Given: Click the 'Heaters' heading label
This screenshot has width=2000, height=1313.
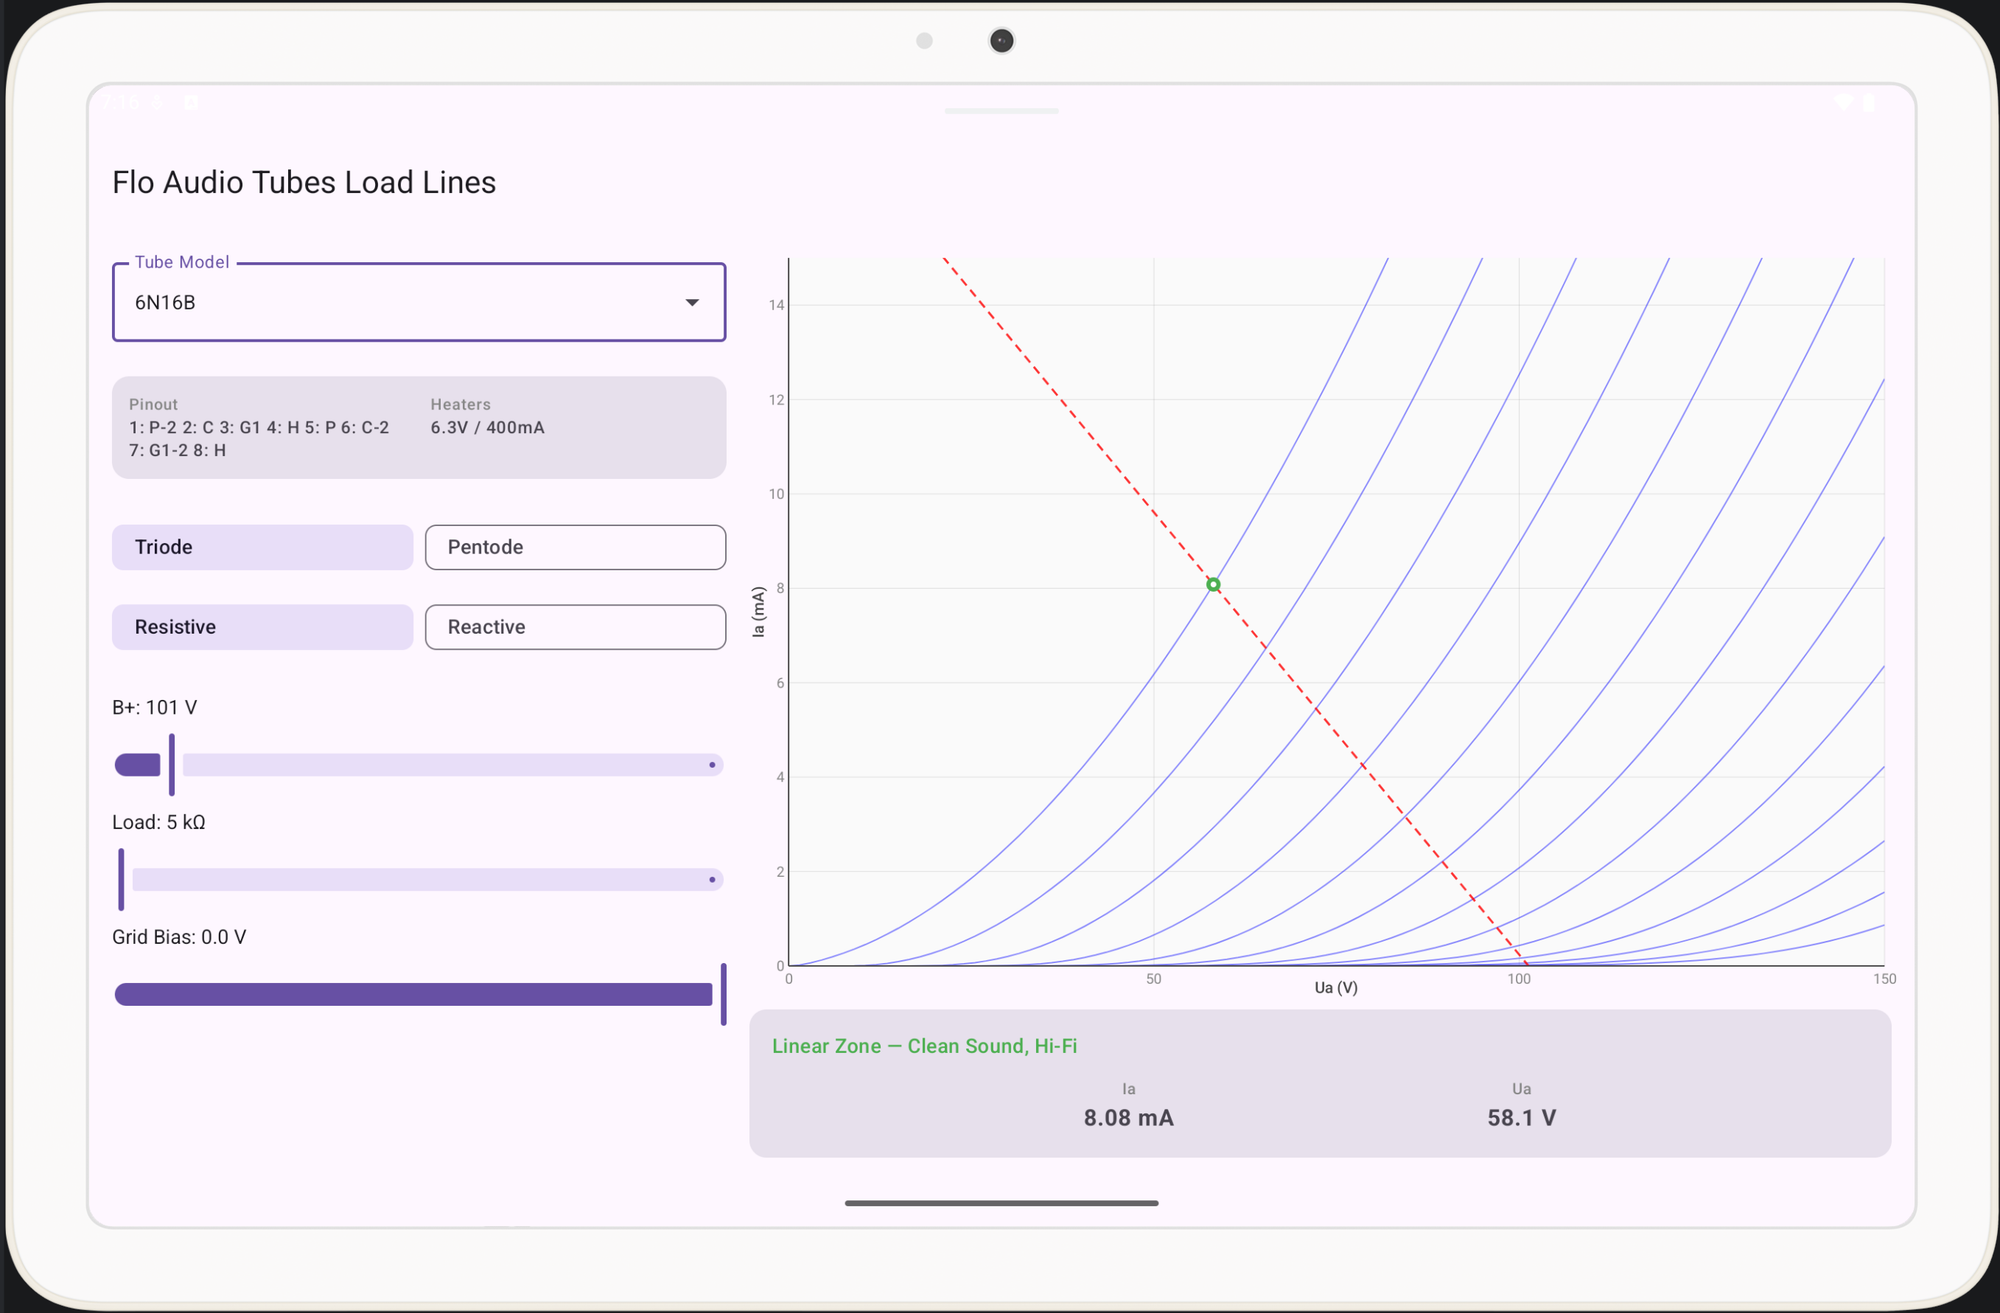Looking at the screenshot, I should tap(461, 404).
